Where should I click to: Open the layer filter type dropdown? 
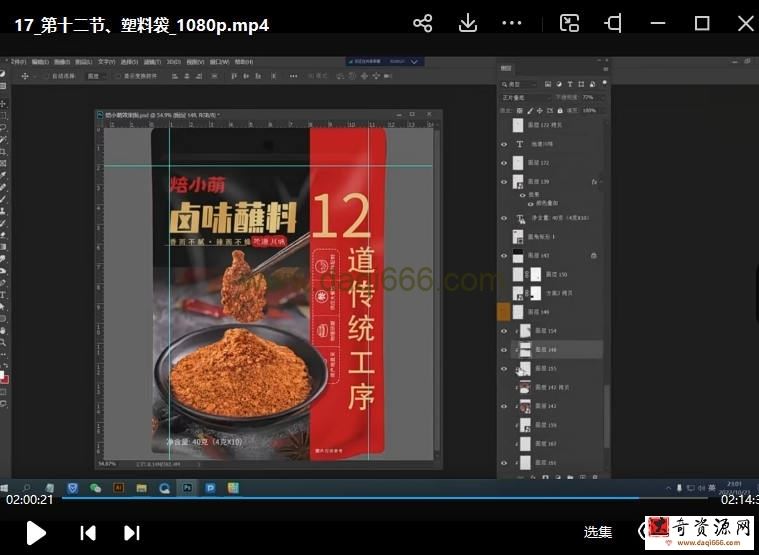point(519,84)
